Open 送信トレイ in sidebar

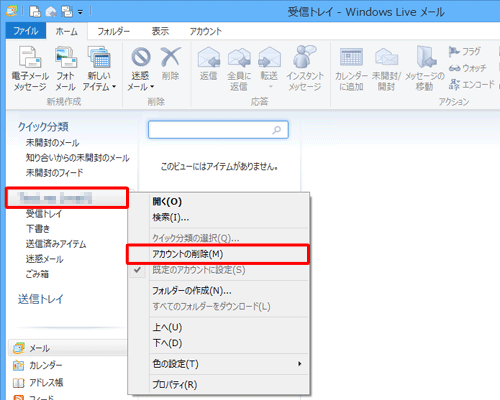[40, 299]
